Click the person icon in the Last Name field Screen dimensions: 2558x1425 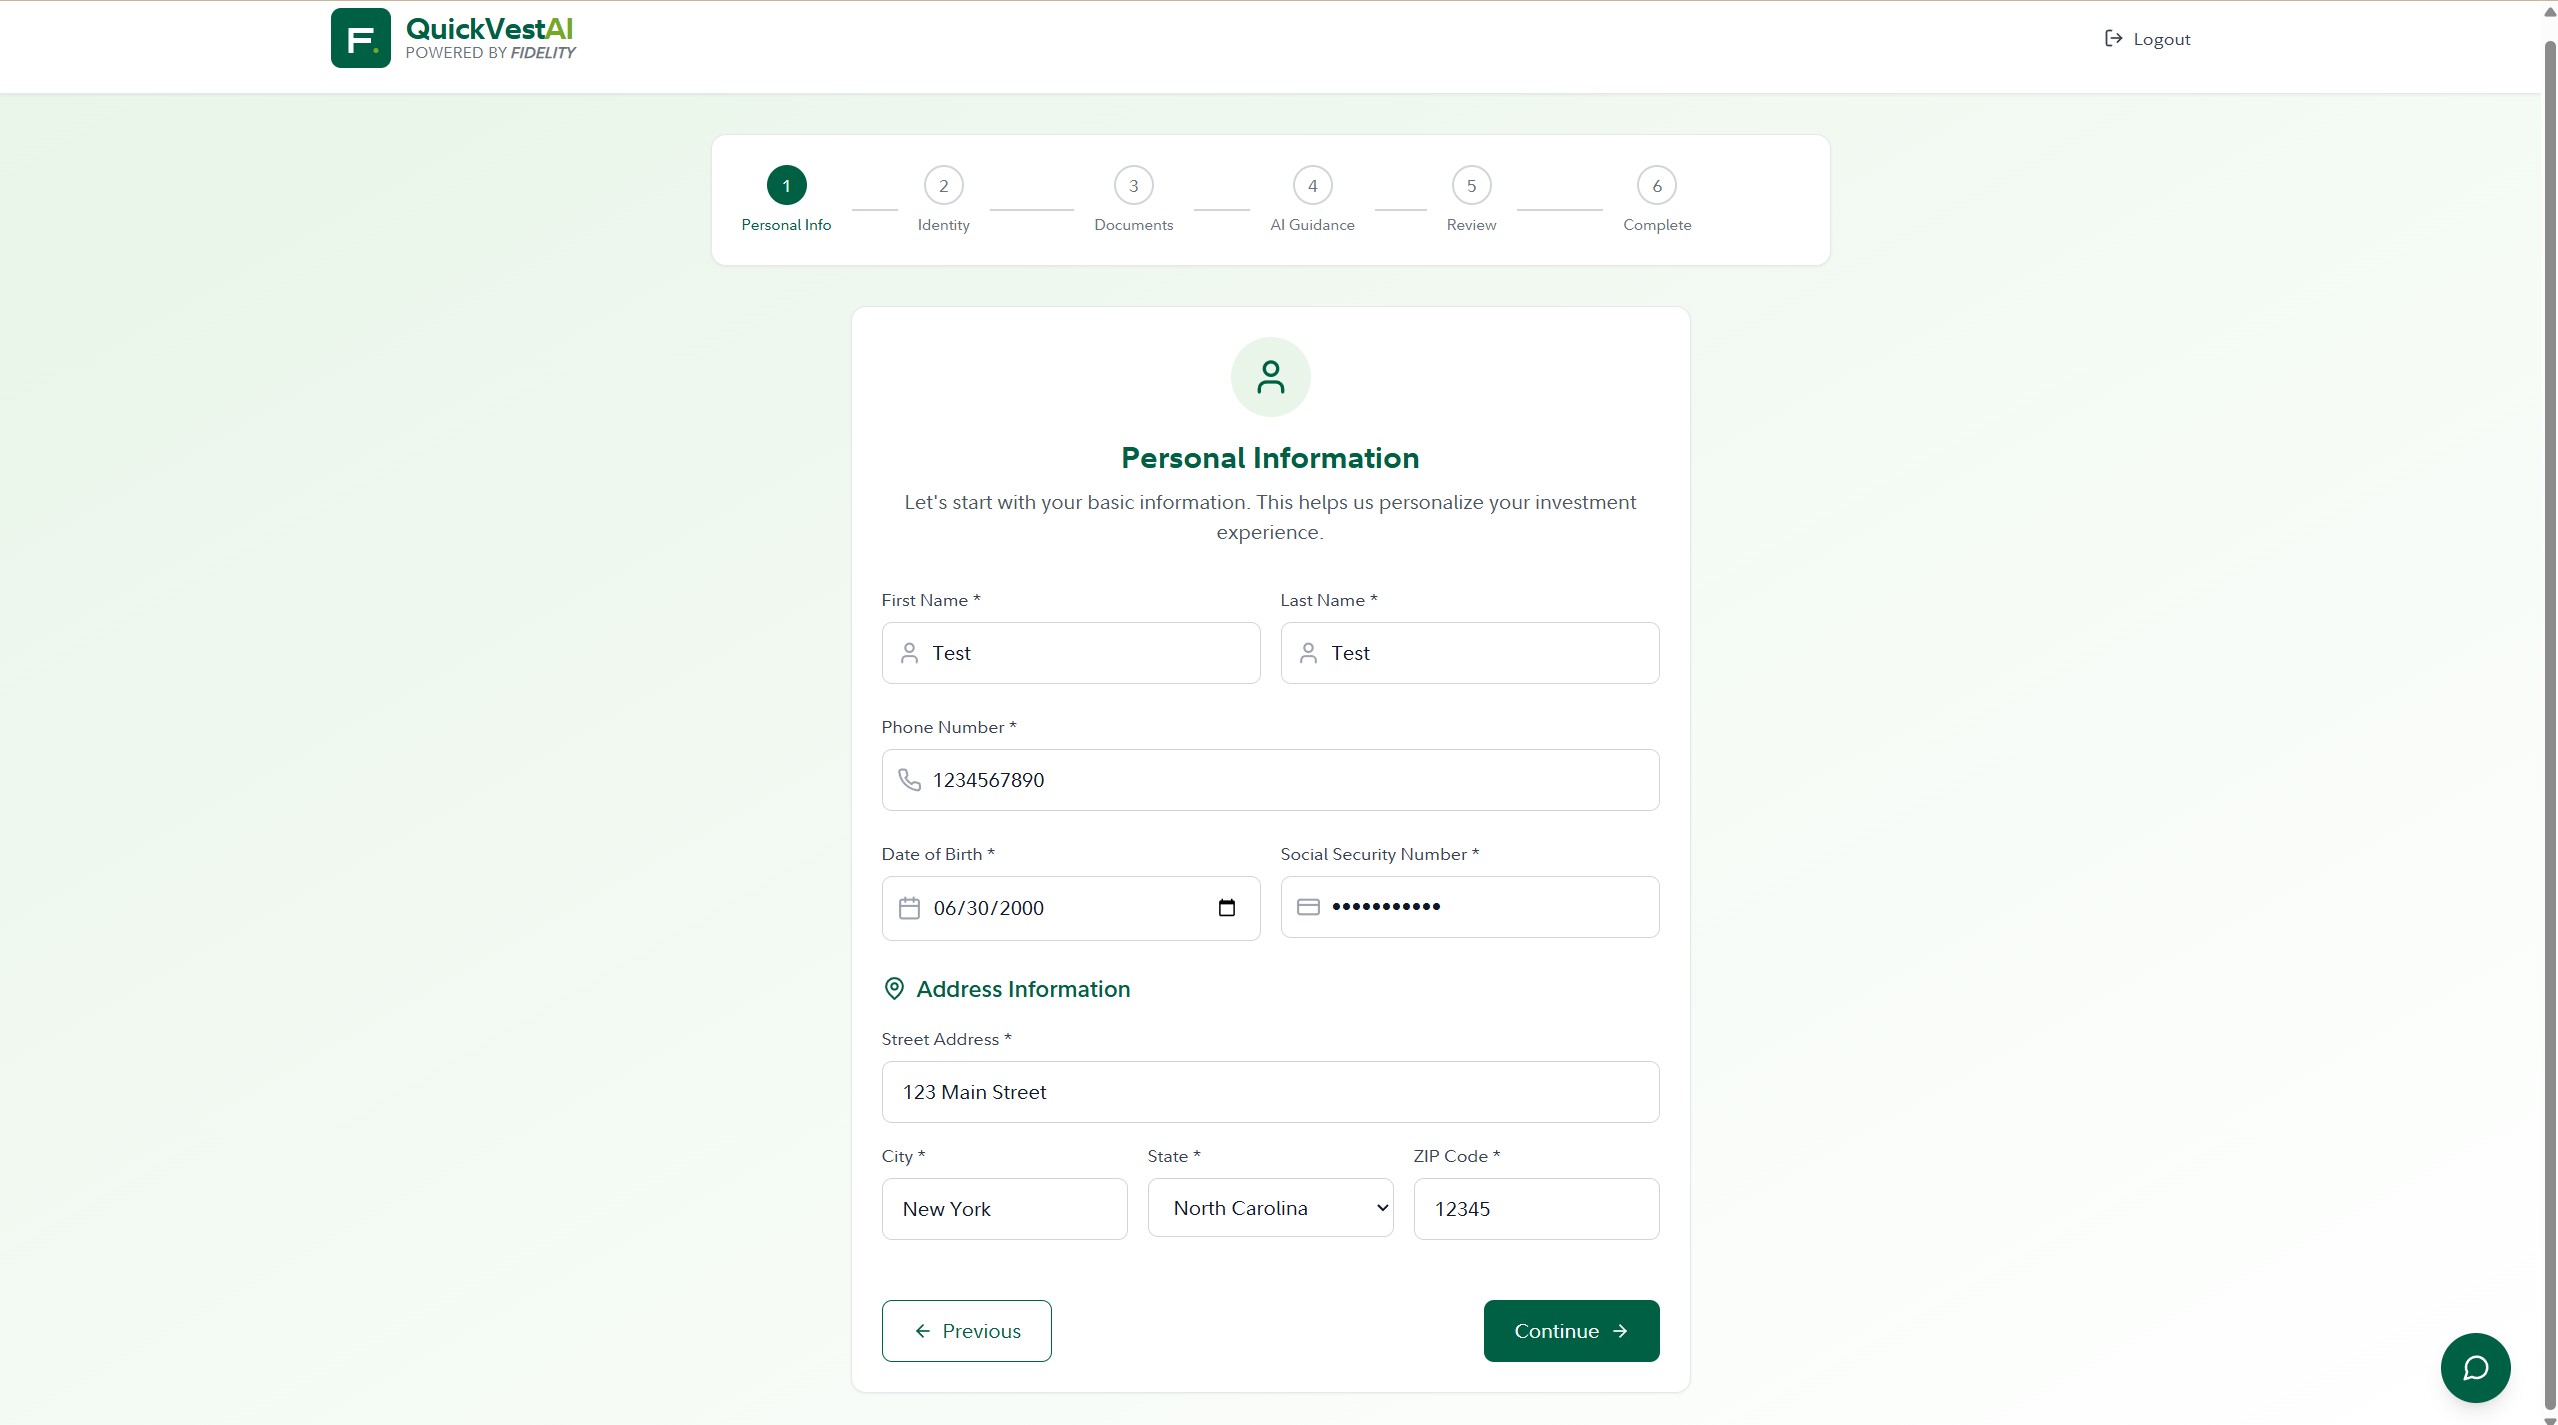(1308, 653)
